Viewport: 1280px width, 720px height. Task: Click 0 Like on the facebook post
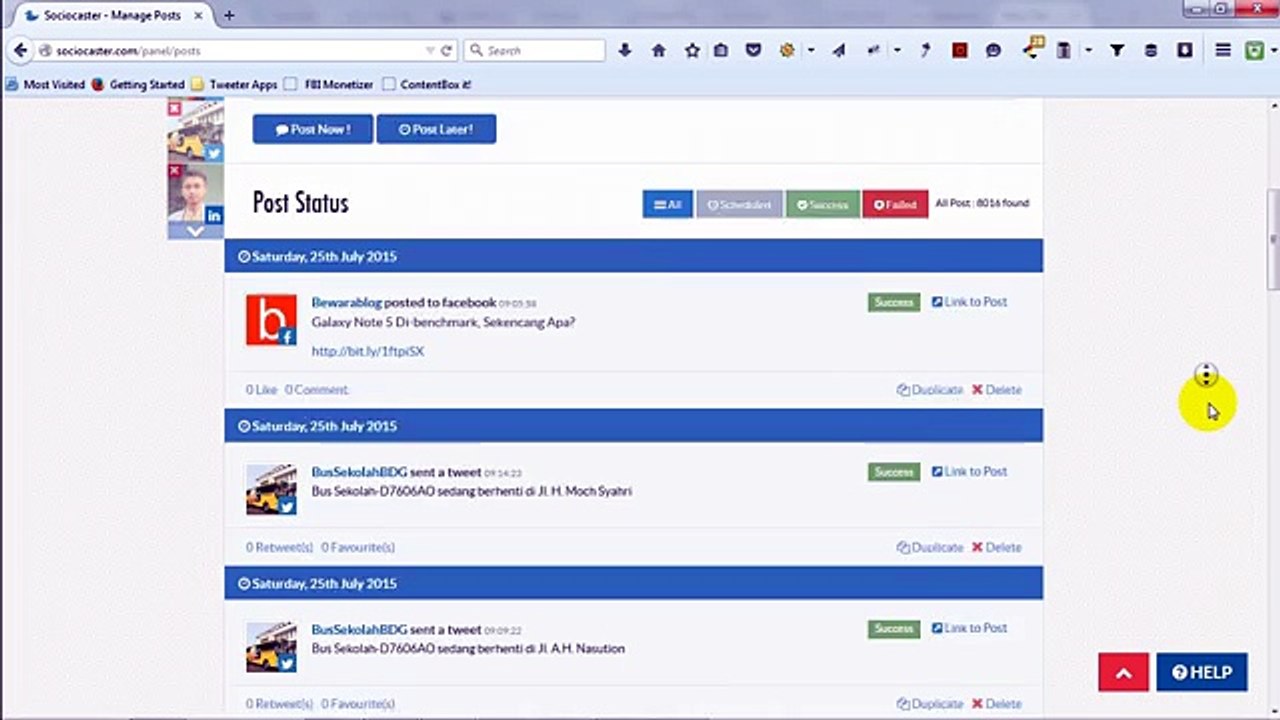click(x=261, y=390)
